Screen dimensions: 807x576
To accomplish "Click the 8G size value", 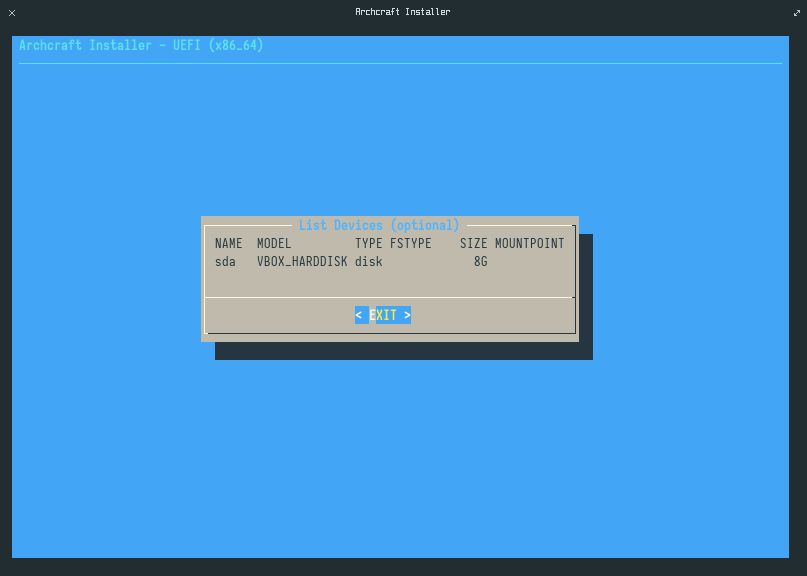I will [481, 261].
